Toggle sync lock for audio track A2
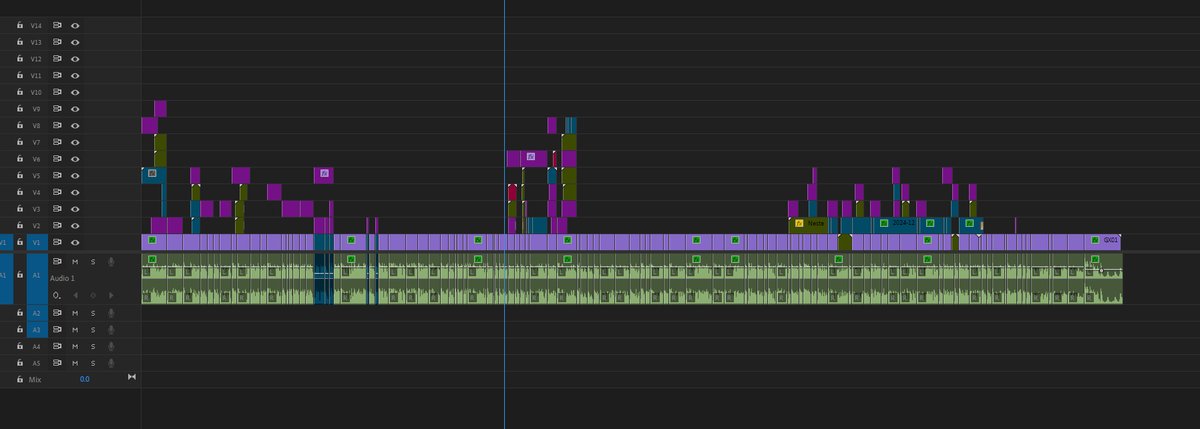This screenshot has height=429, width=1200. [x=57, y=313]
